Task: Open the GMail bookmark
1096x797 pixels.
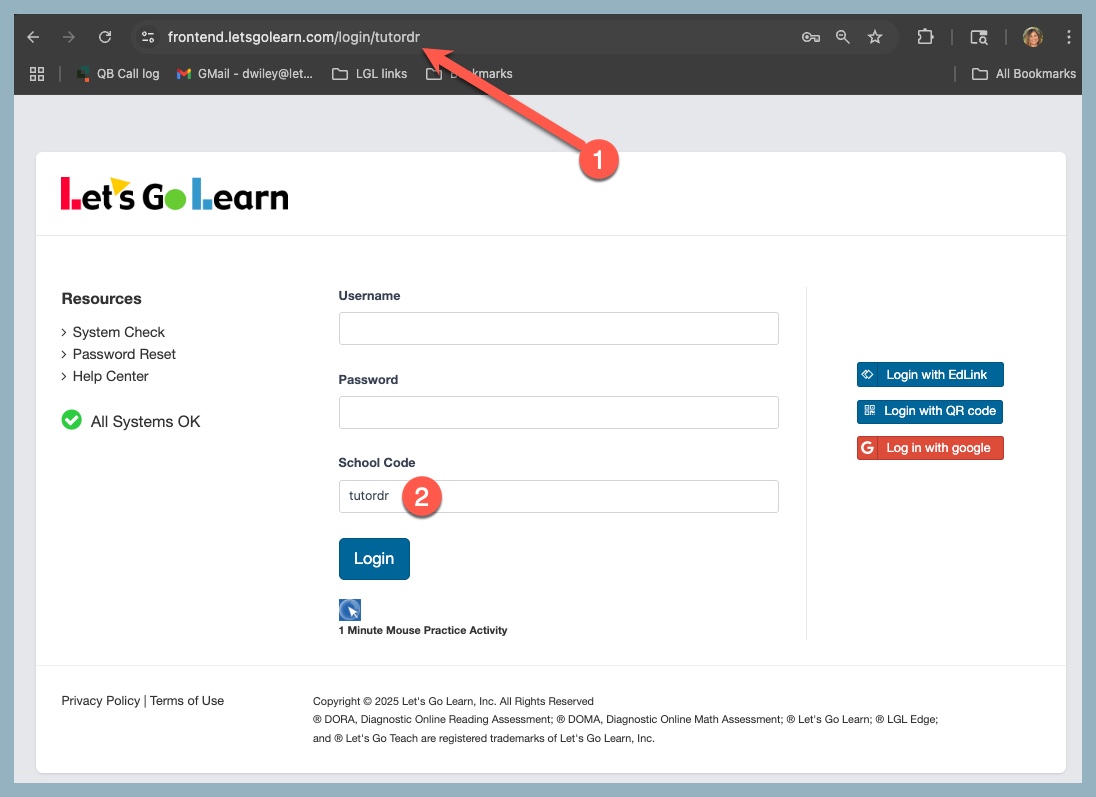Action: pyautogui.click(x=244, y=73)
